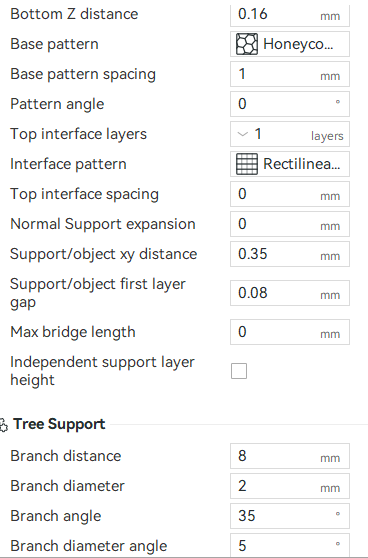
Task: Click the Base pattern spacing field
Action: coord(290,74)
